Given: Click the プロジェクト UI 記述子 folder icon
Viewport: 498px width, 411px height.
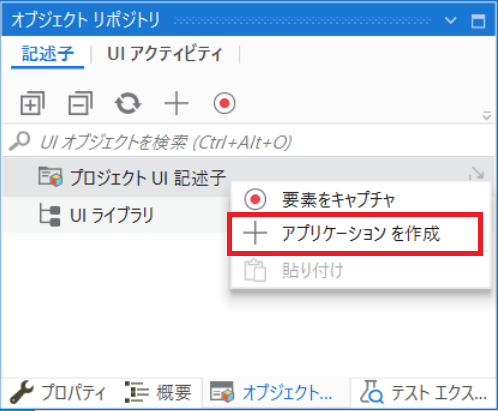Looking at the screenshot, I should pyautogui.click(x=50, y=177).
